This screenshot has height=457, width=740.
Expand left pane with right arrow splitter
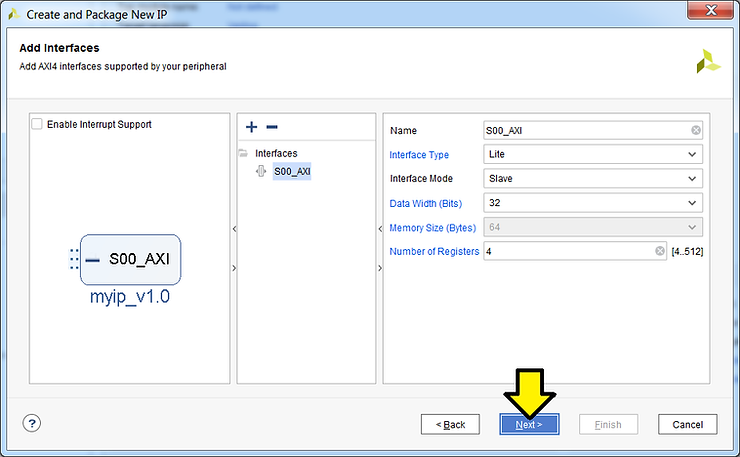coord(234,268)
